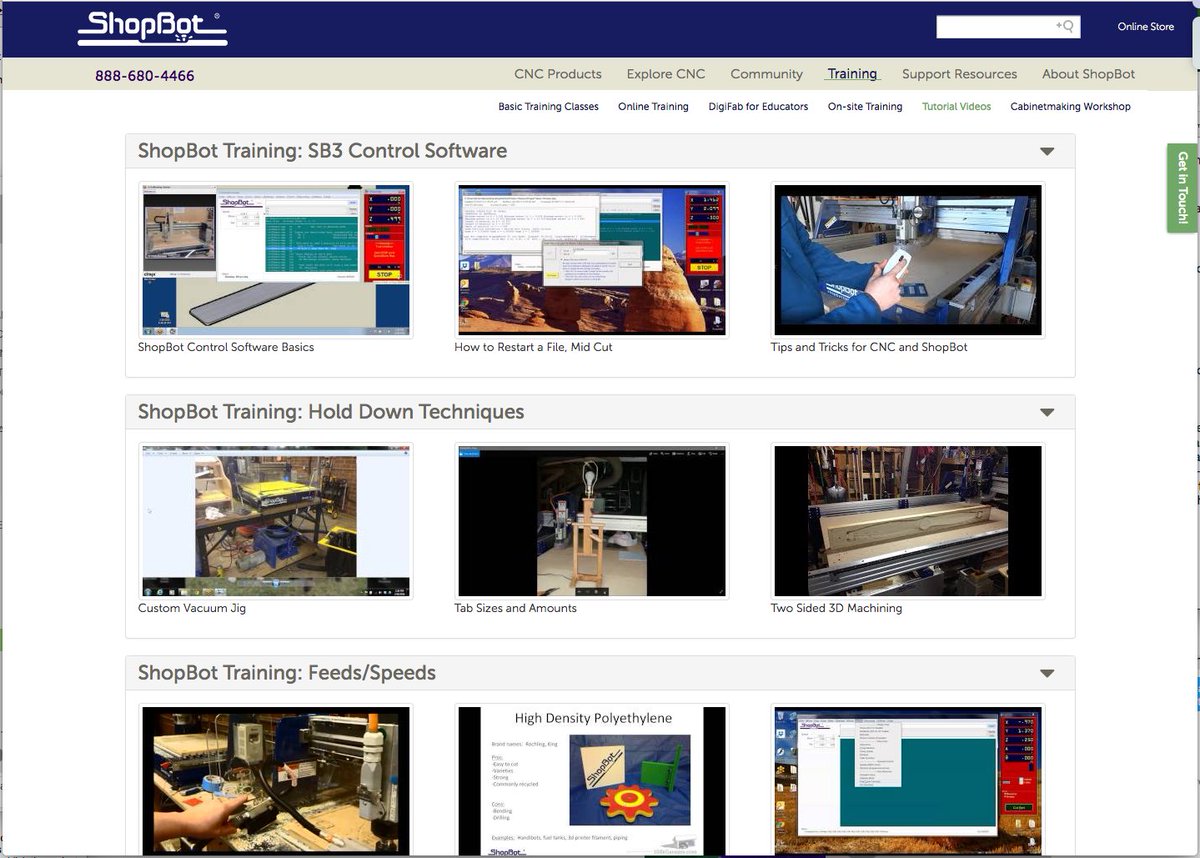The height and width of the screenshot is (858, 1200).
Task: Click the Hold Down Techniques heading
Action: coord(331,412)
